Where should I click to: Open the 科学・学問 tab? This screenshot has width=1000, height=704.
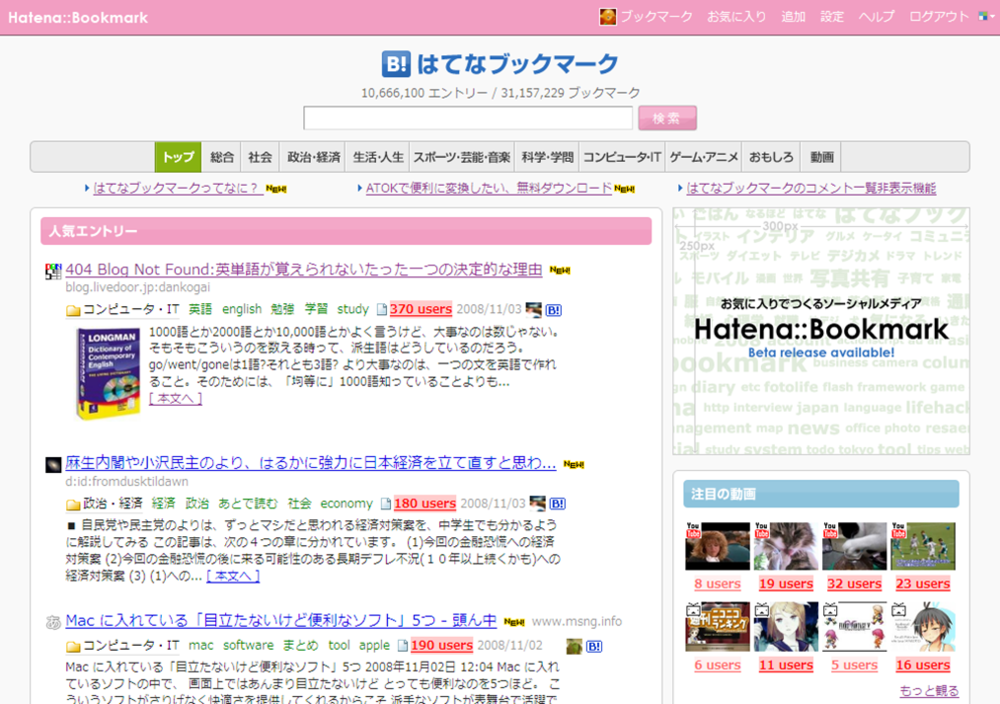point(547,158)
